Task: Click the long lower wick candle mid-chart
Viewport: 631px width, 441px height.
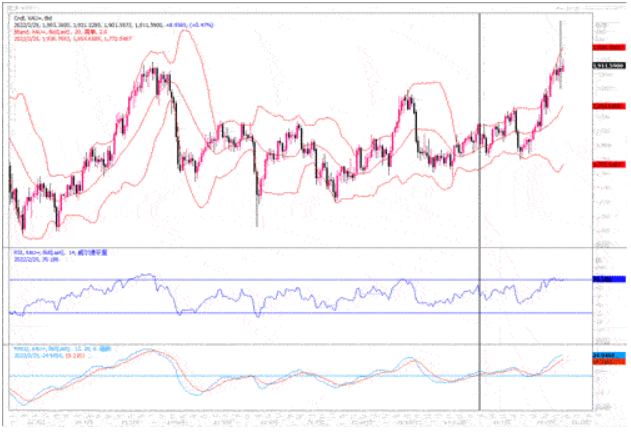Action: pos(257,215)
